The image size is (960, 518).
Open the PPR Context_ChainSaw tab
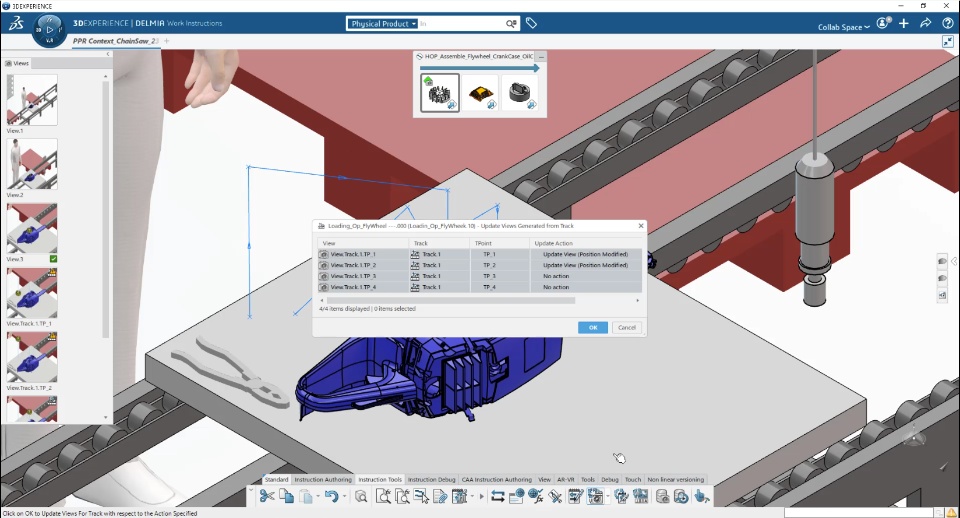point(115,41)
